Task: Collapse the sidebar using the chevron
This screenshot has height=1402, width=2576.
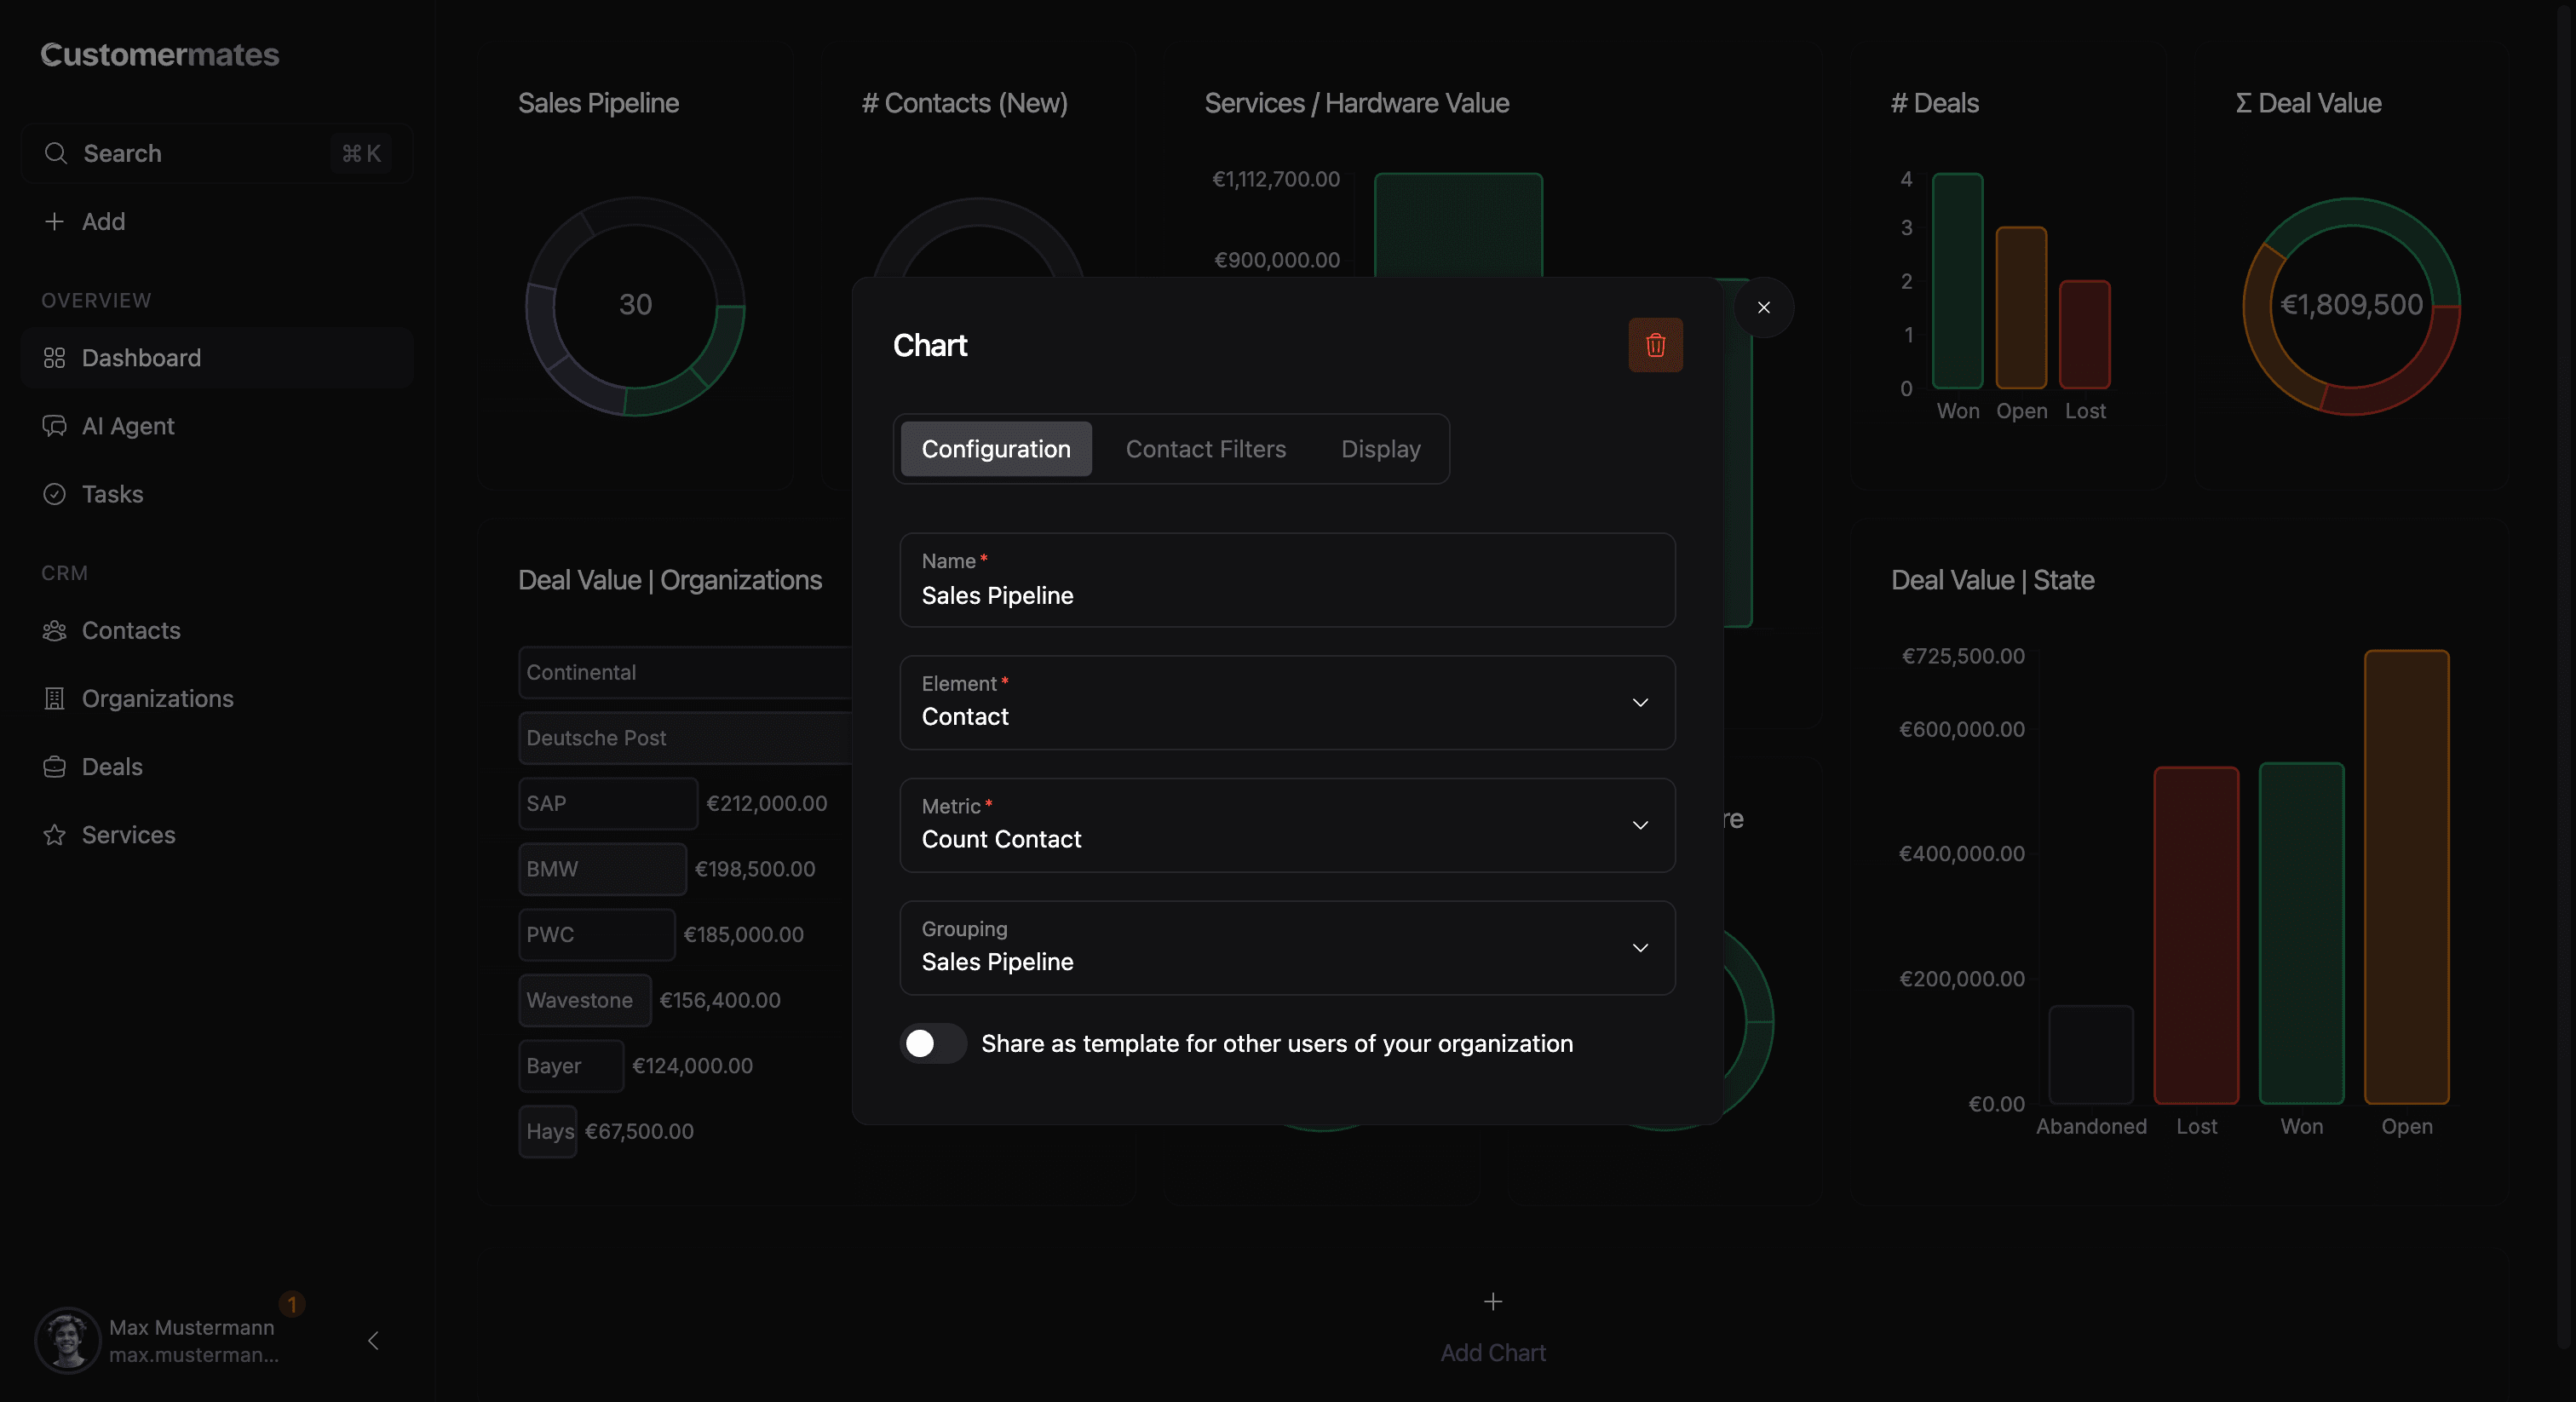Action: (374, 1341)
